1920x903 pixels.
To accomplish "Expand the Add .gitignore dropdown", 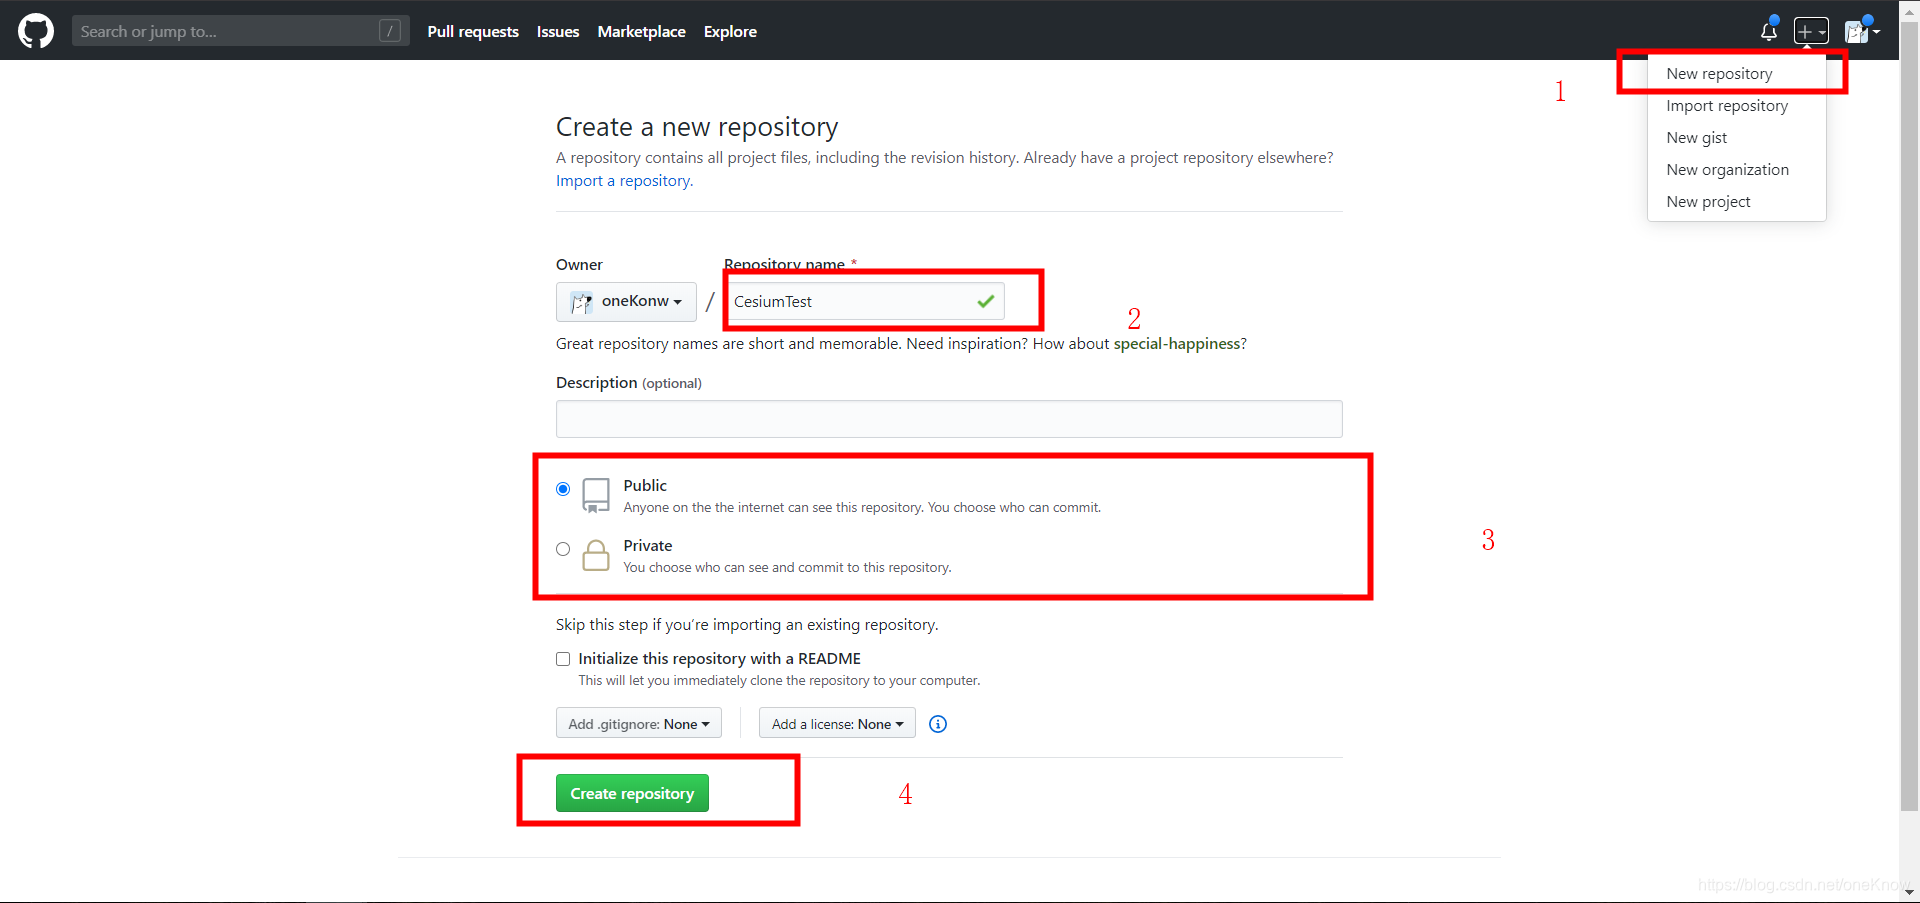I will tap(639, 724).
